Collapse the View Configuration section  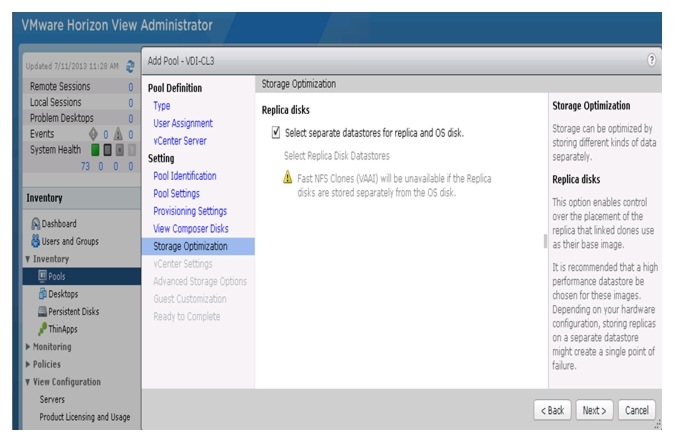point(28,382)
